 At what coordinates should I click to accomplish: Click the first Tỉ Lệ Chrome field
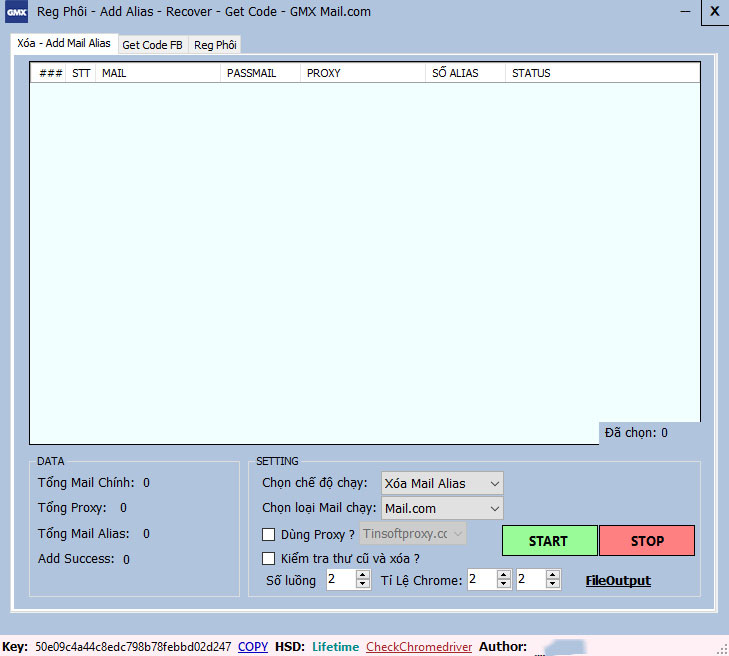coord(482,580)
